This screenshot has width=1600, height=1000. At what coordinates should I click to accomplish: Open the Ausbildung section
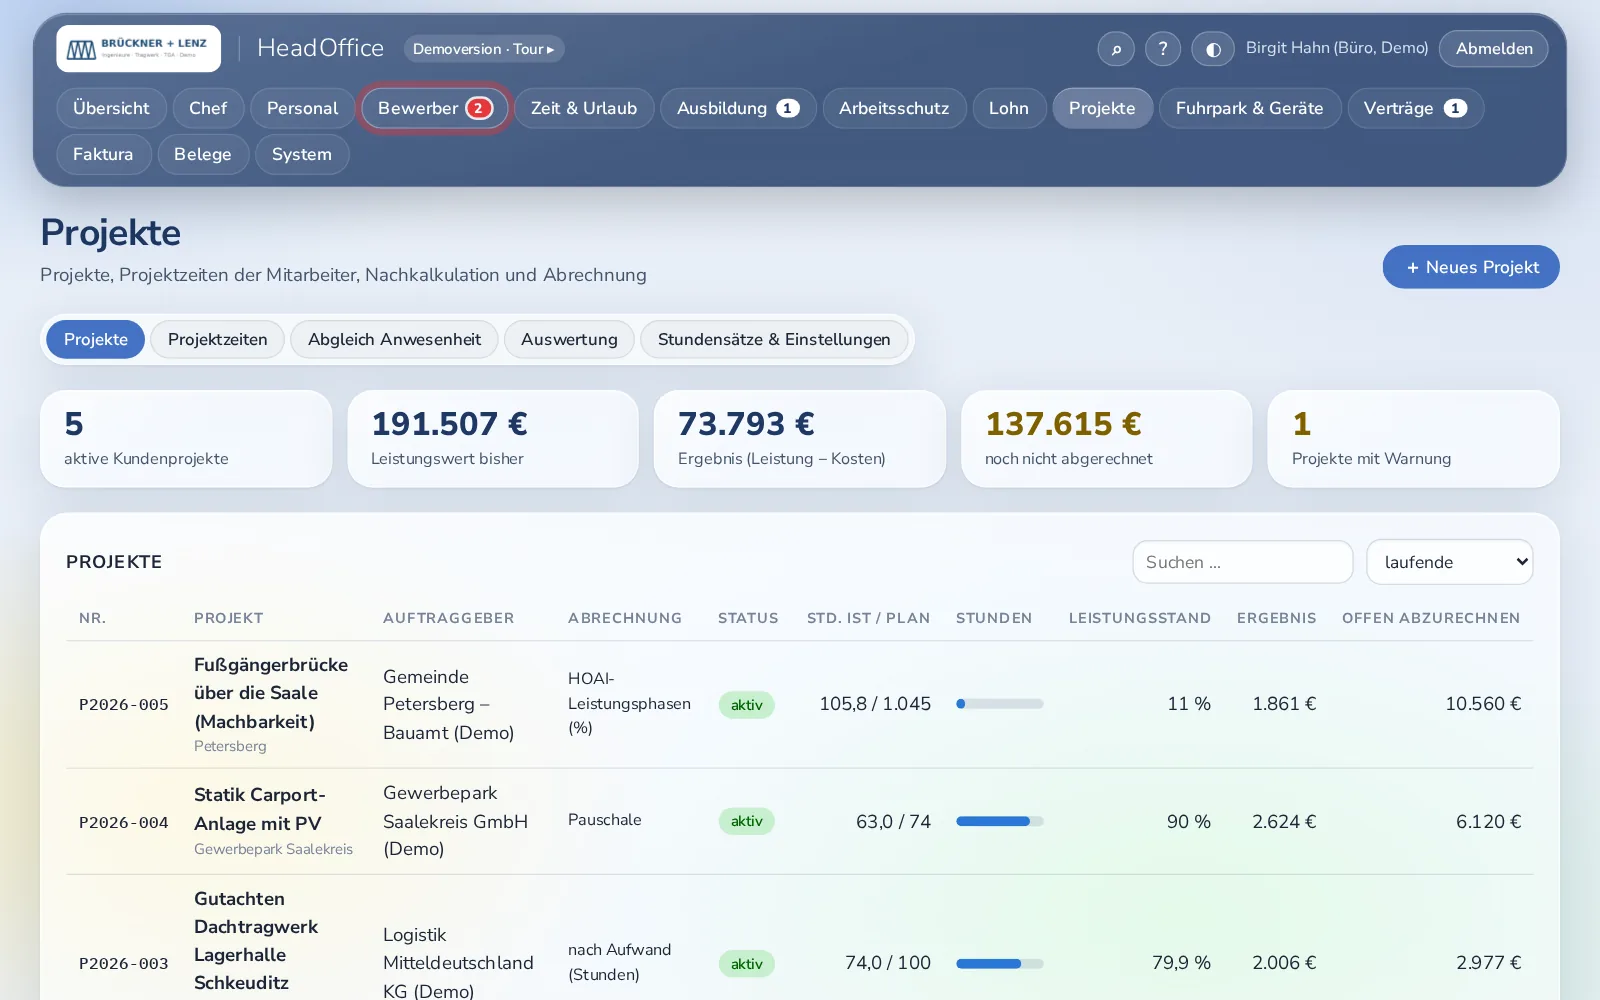click(738, 108)
